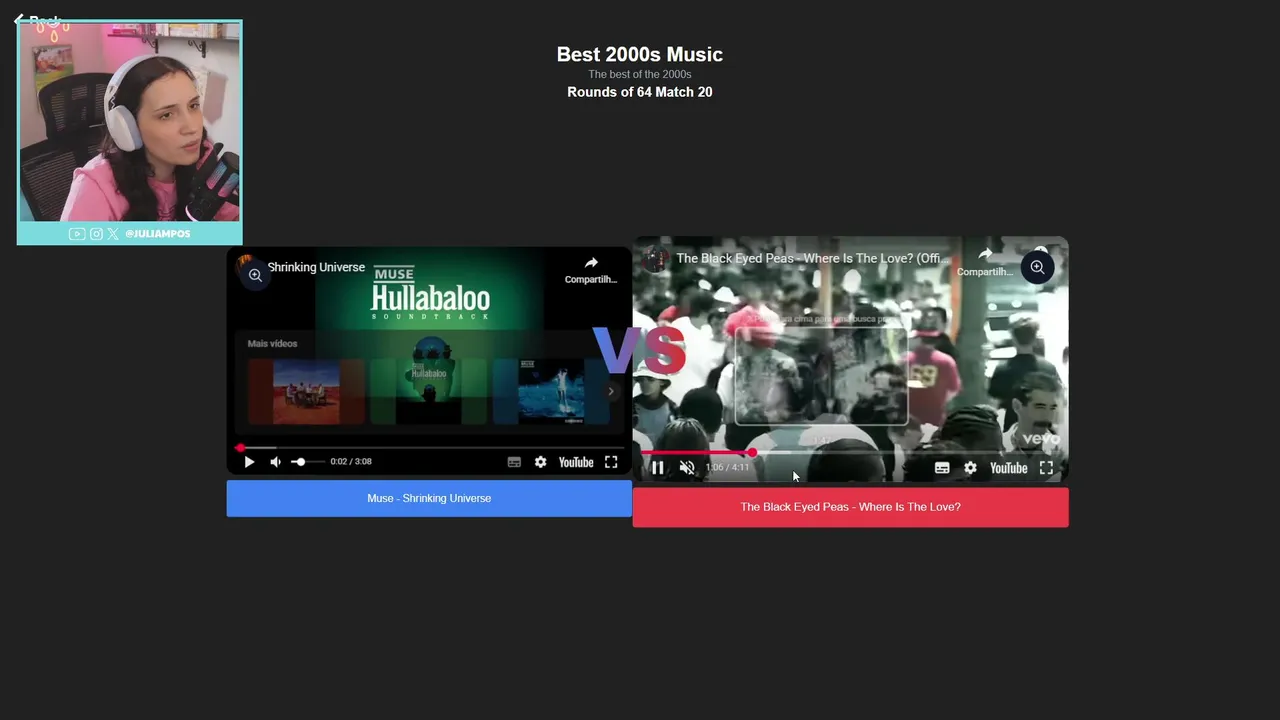
Task: Open settings gear on the Black Eyed Peas video
Action: click(970, 467)
